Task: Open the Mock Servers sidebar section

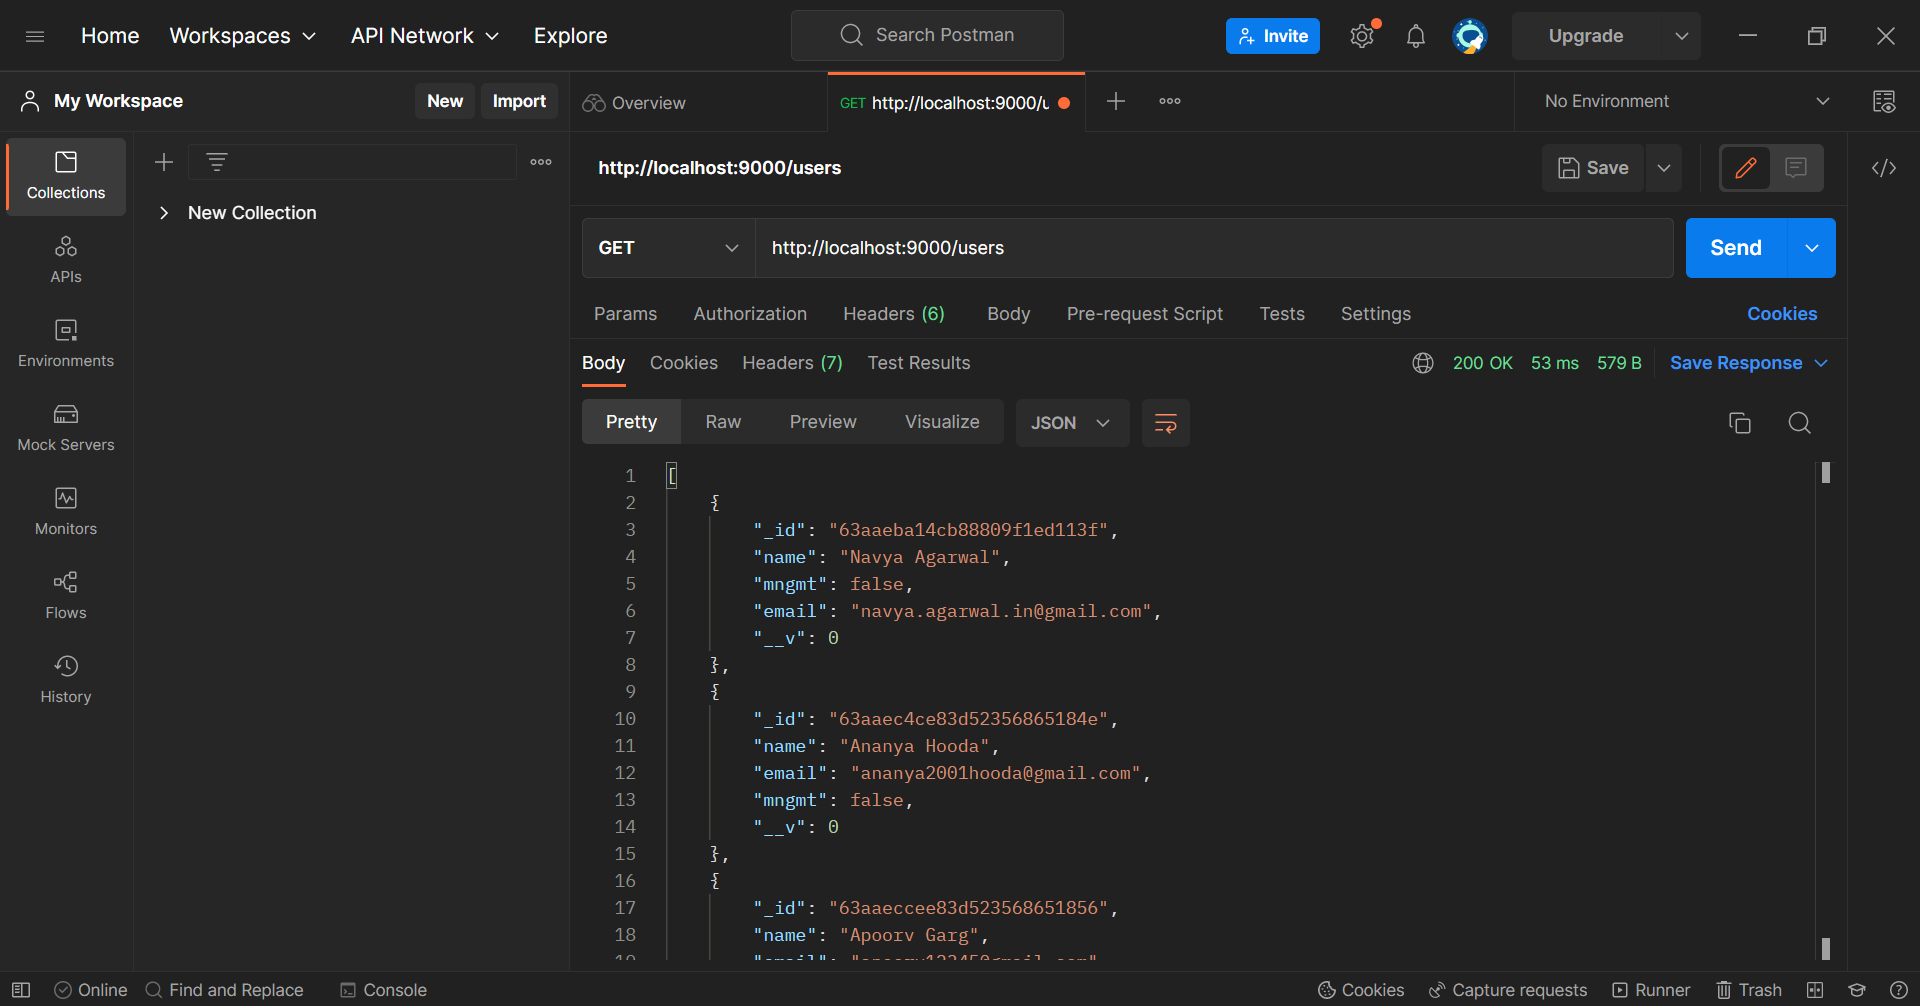Action: coord(66,428)
